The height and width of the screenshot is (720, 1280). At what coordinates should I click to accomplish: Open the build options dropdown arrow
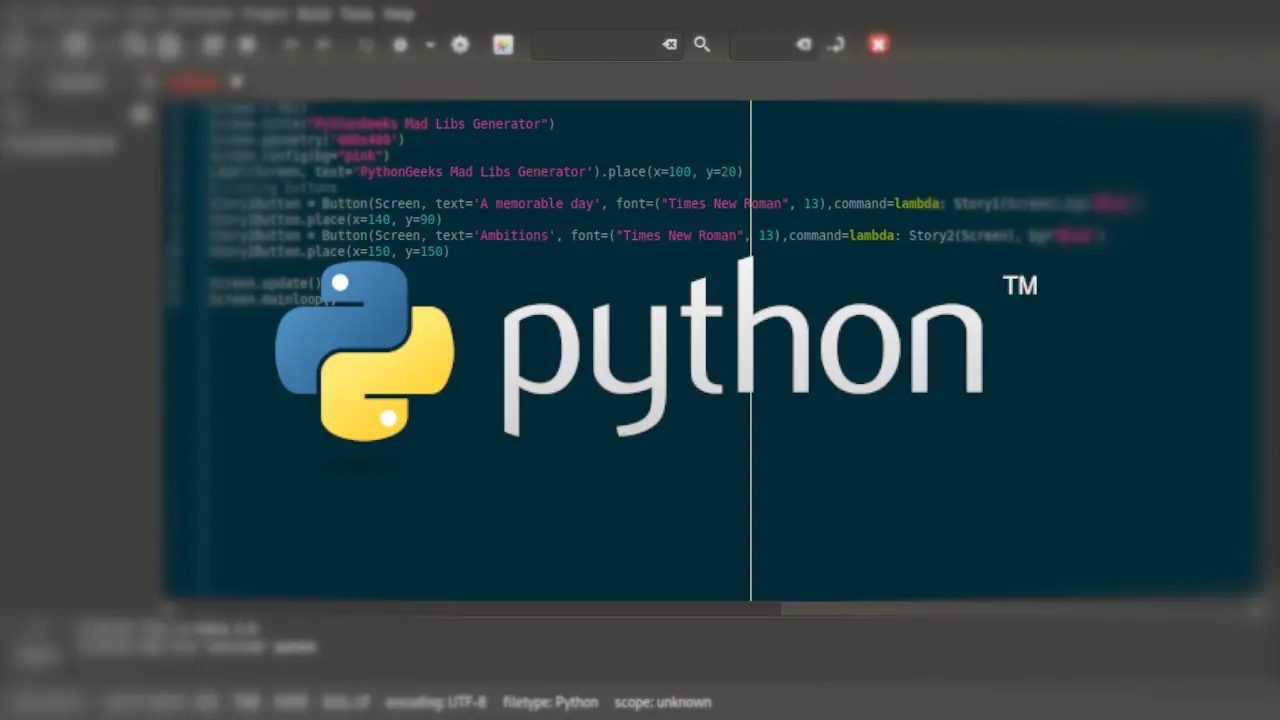pos(430,44)
